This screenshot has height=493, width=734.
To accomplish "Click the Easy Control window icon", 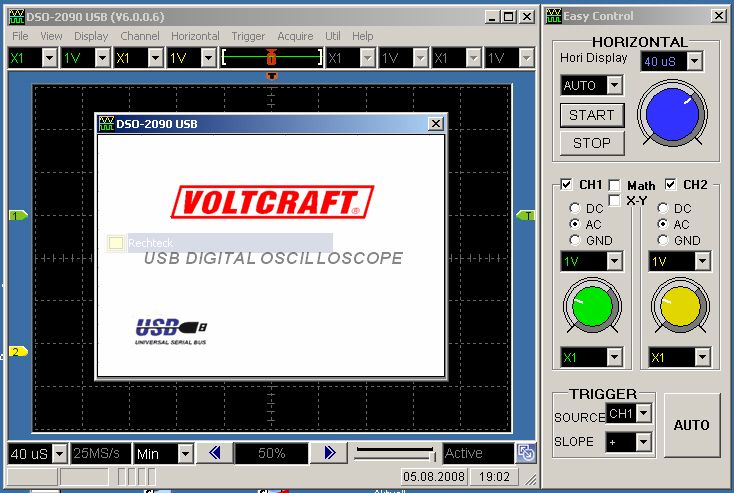I will point(553,16).
